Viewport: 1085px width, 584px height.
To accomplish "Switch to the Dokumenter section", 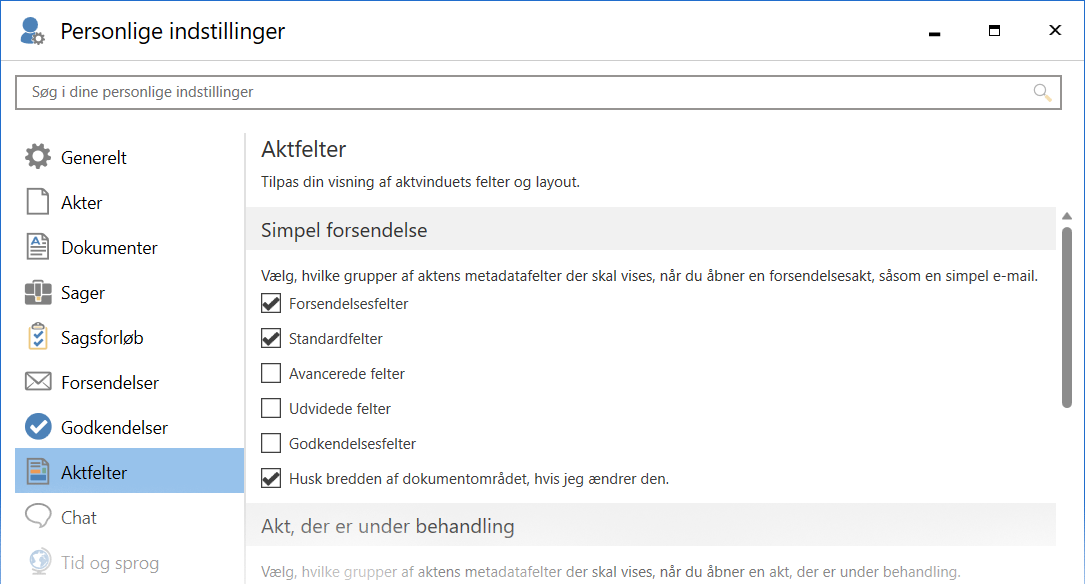I will [x=129, y=247].
